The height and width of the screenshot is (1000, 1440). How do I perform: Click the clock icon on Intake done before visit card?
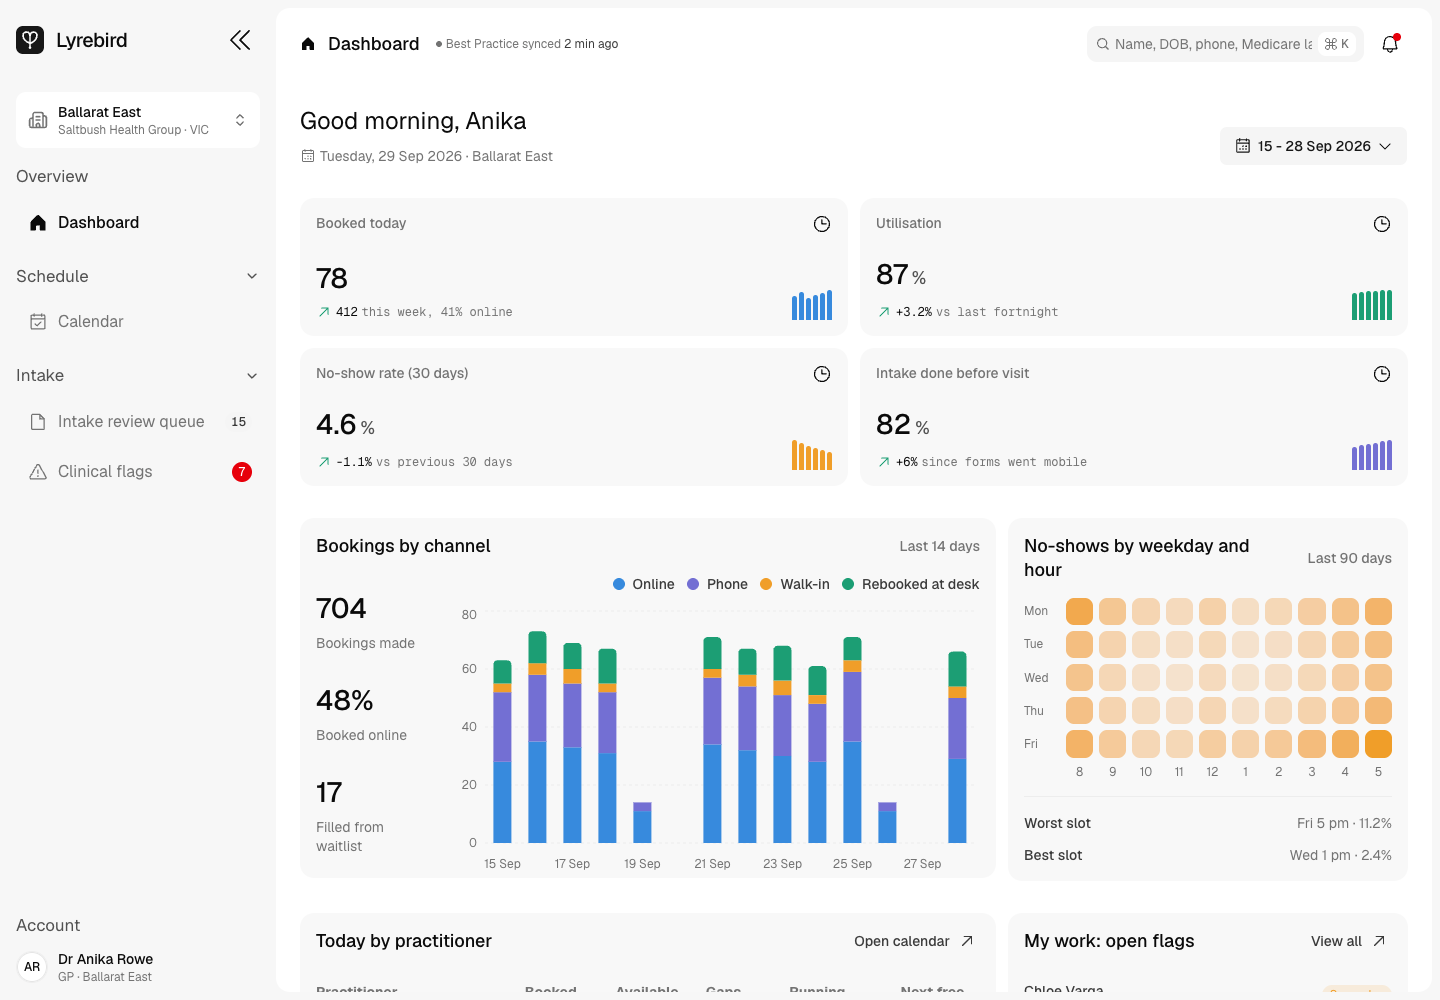tap(1382, 374)
